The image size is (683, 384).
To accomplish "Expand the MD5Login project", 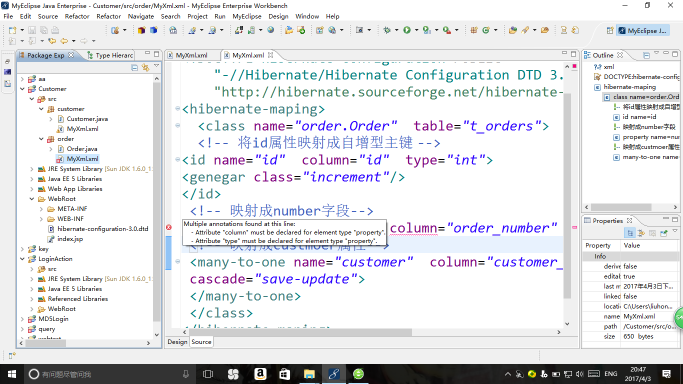I will 22,319.
